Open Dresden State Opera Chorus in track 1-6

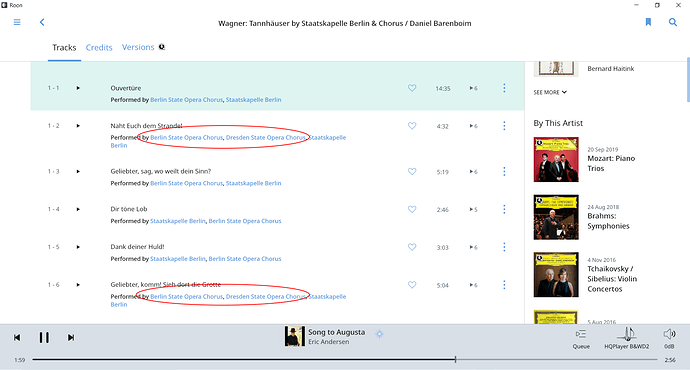click(x=265, y=297)
